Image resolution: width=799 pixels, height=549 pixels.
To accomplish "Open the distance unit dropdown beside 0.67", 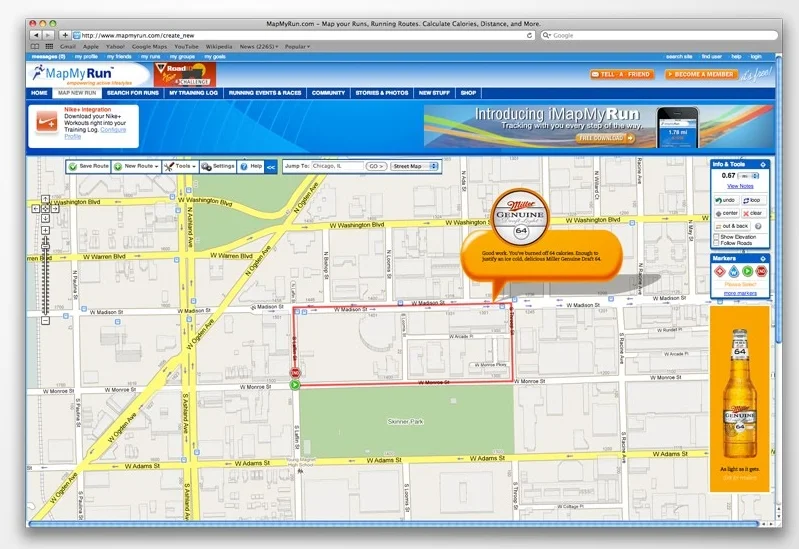I will (749, 176).
